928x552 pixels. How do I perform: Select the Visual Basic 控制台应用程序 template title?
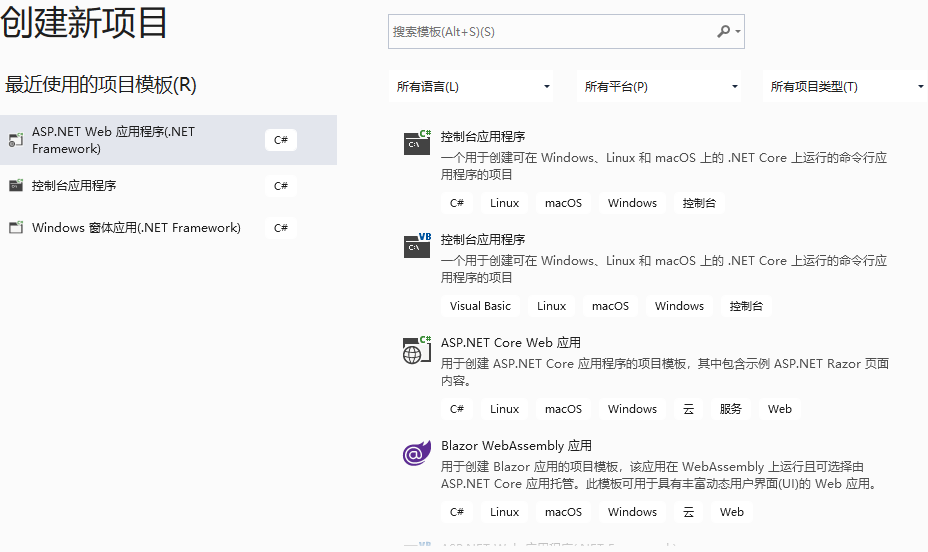[483, 240]
